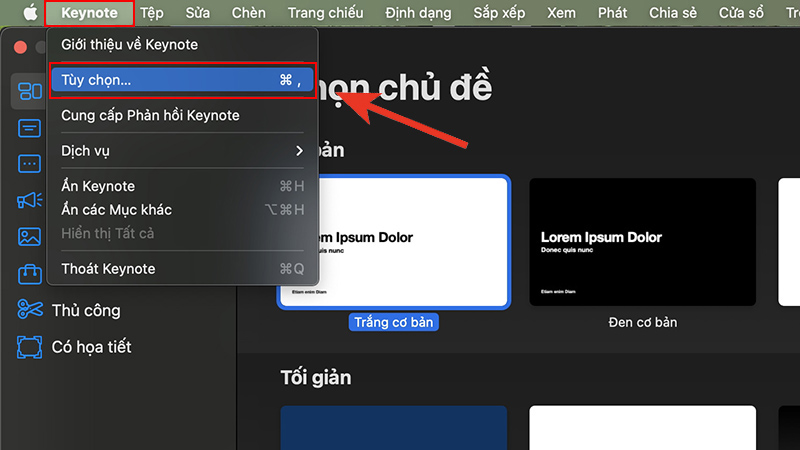Open the Trang chiếu menu
This screenshot has width=800, height=450.
(x=326, y=13)
